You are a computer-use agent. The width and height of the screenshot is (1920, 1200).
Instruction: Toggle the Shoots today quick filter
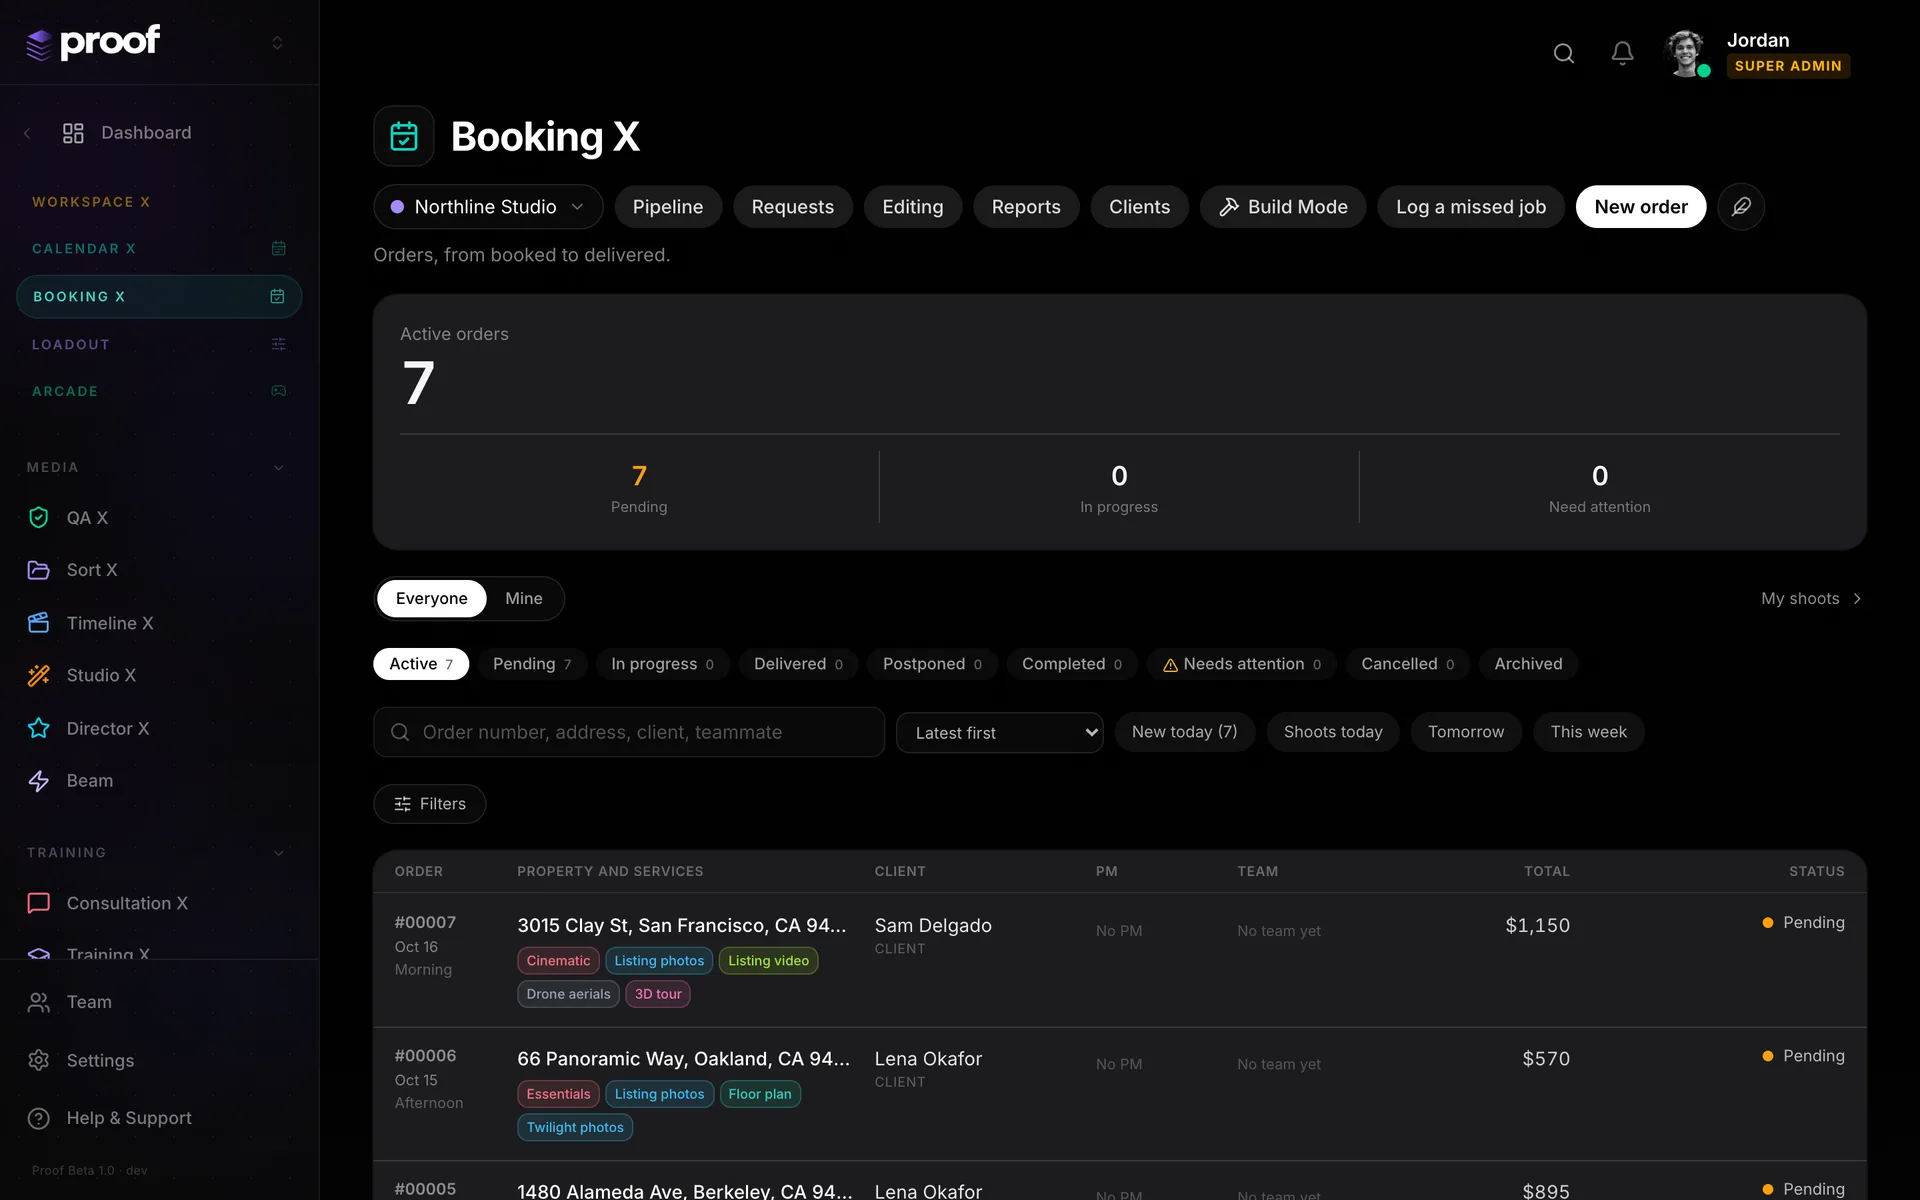[1333, 732]
